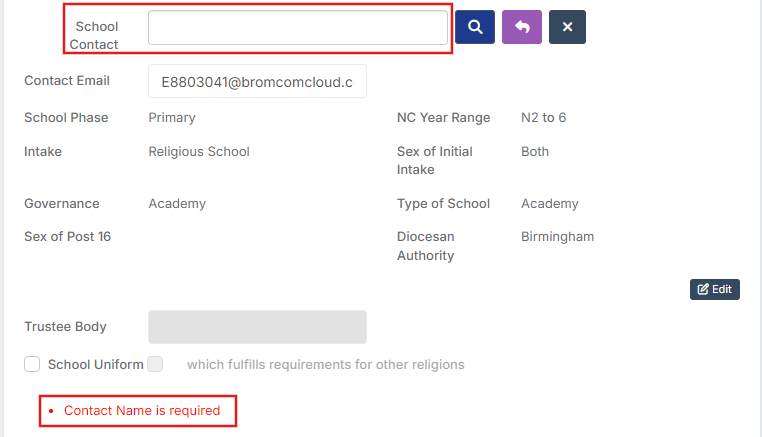Clear School Contact with the X button
Image resolution: width=762 pixels, height=437 pixels.
[x=567, y=27]
